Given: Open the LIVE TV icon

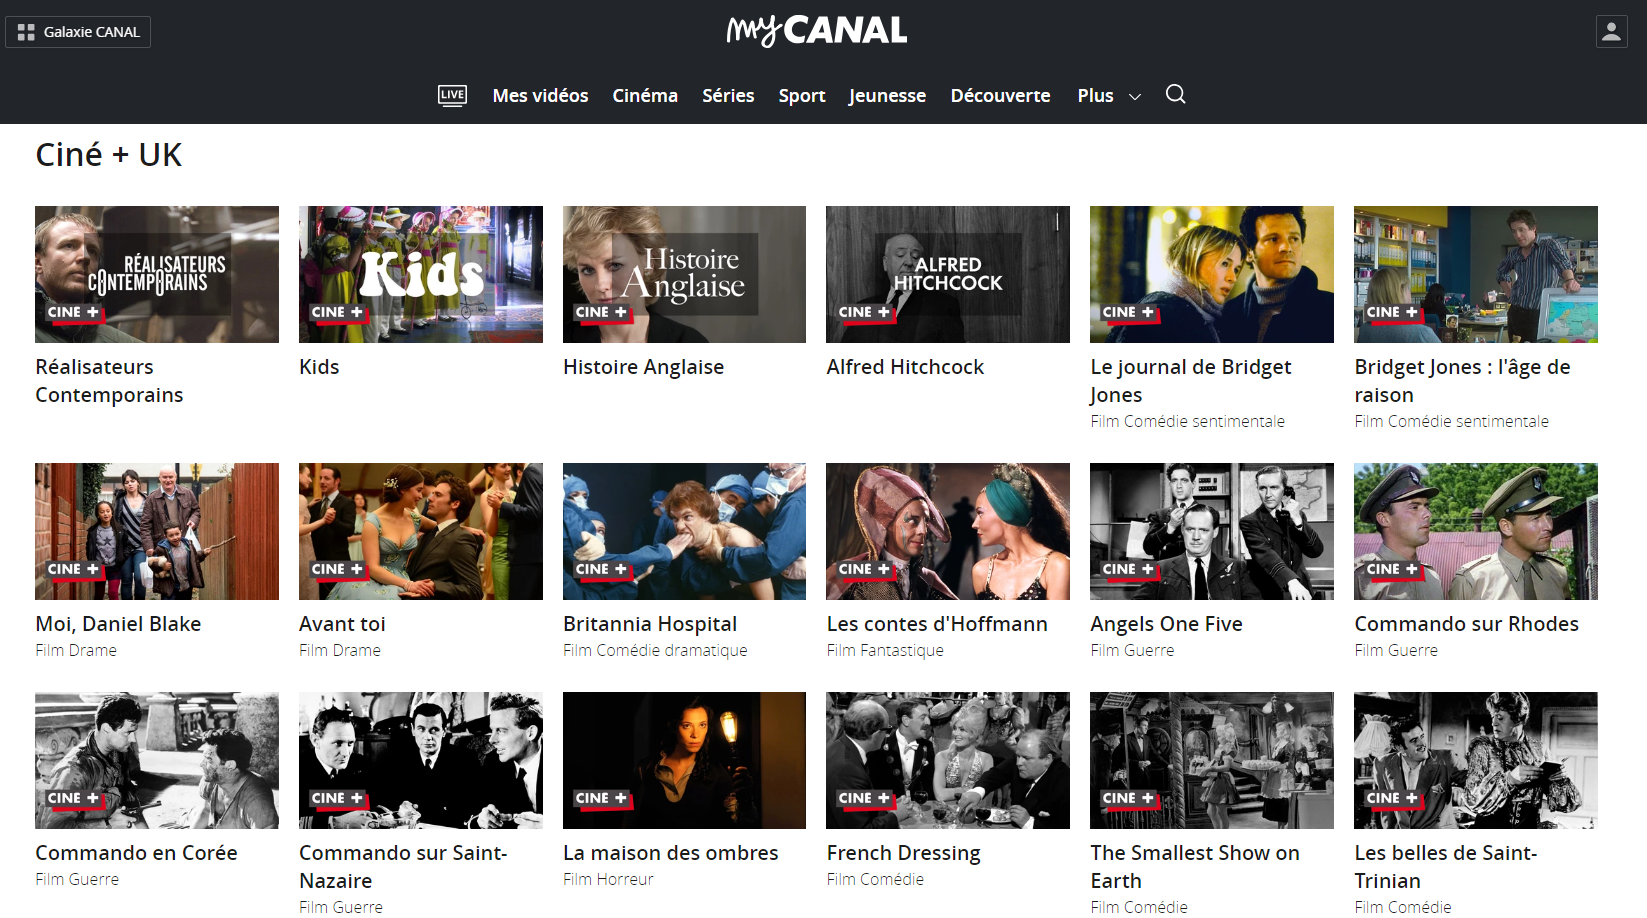Looking at the screenshot, I should click(452, 95).
